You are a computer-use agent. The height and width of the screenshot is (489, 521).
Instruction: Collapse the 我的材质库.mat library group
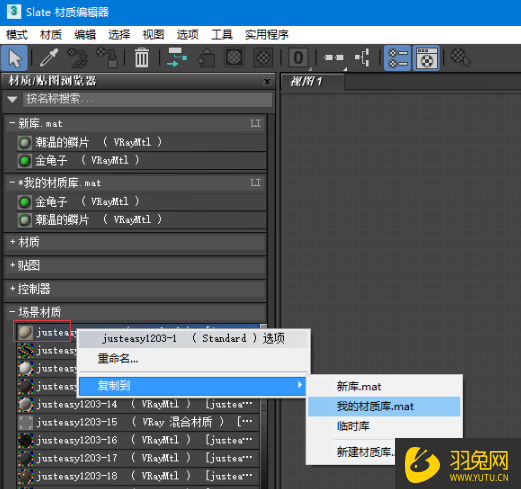coord(12,182)
